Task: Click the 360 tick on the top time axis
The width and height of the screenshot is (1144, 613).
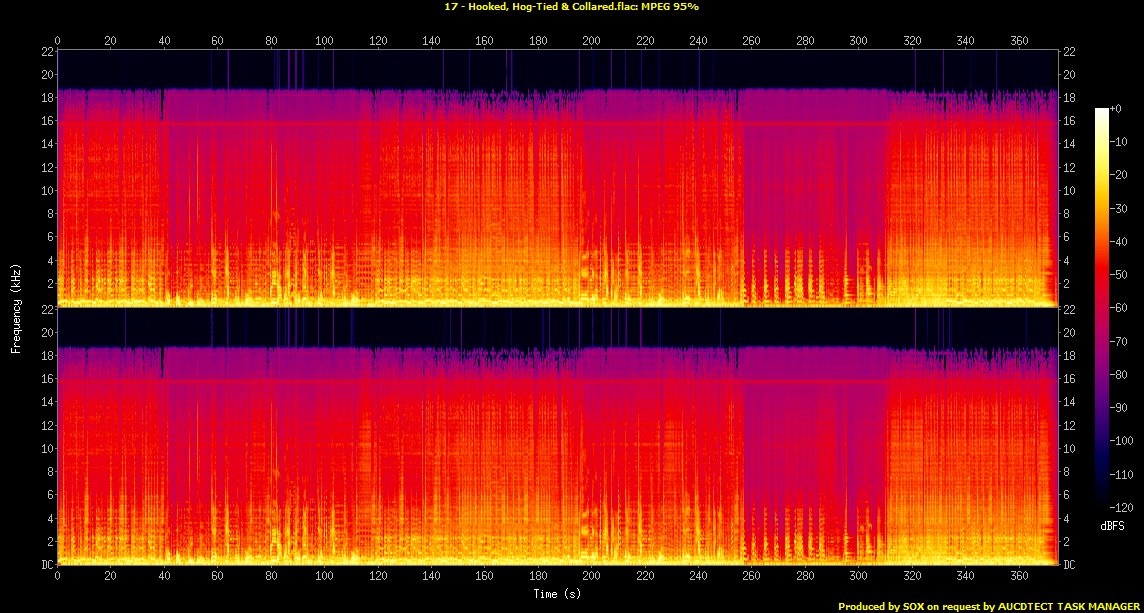Action: (1018, 41)
